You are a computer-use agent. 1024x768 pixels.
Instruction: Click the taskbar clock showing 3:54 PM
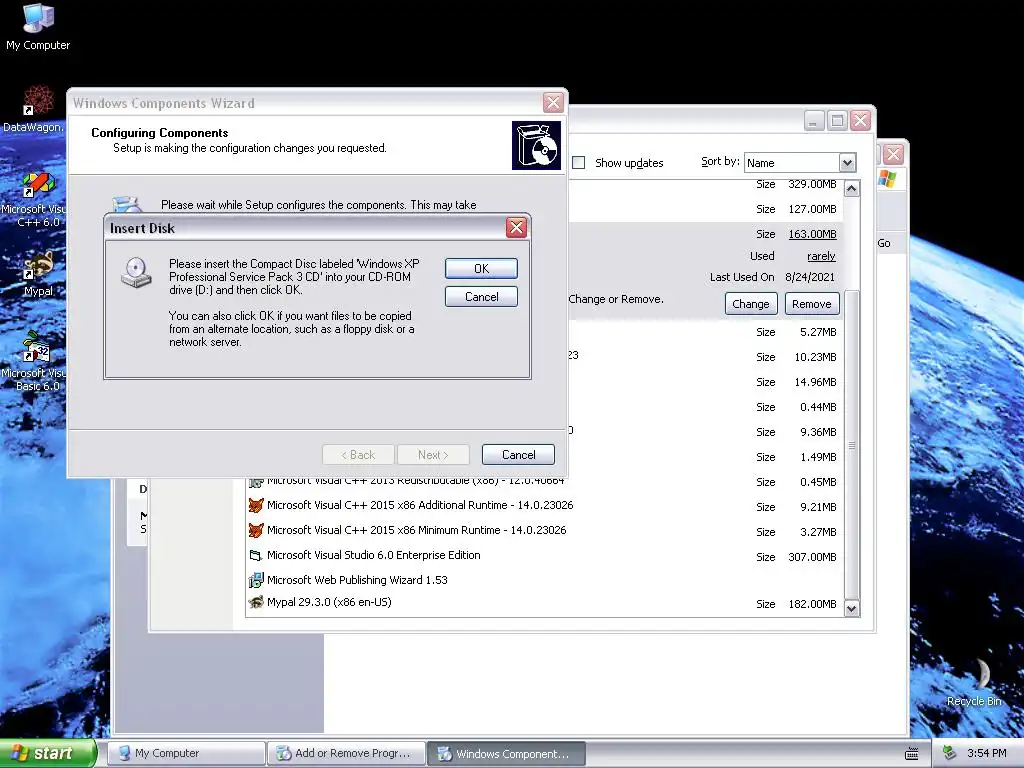tap(987, 753)
